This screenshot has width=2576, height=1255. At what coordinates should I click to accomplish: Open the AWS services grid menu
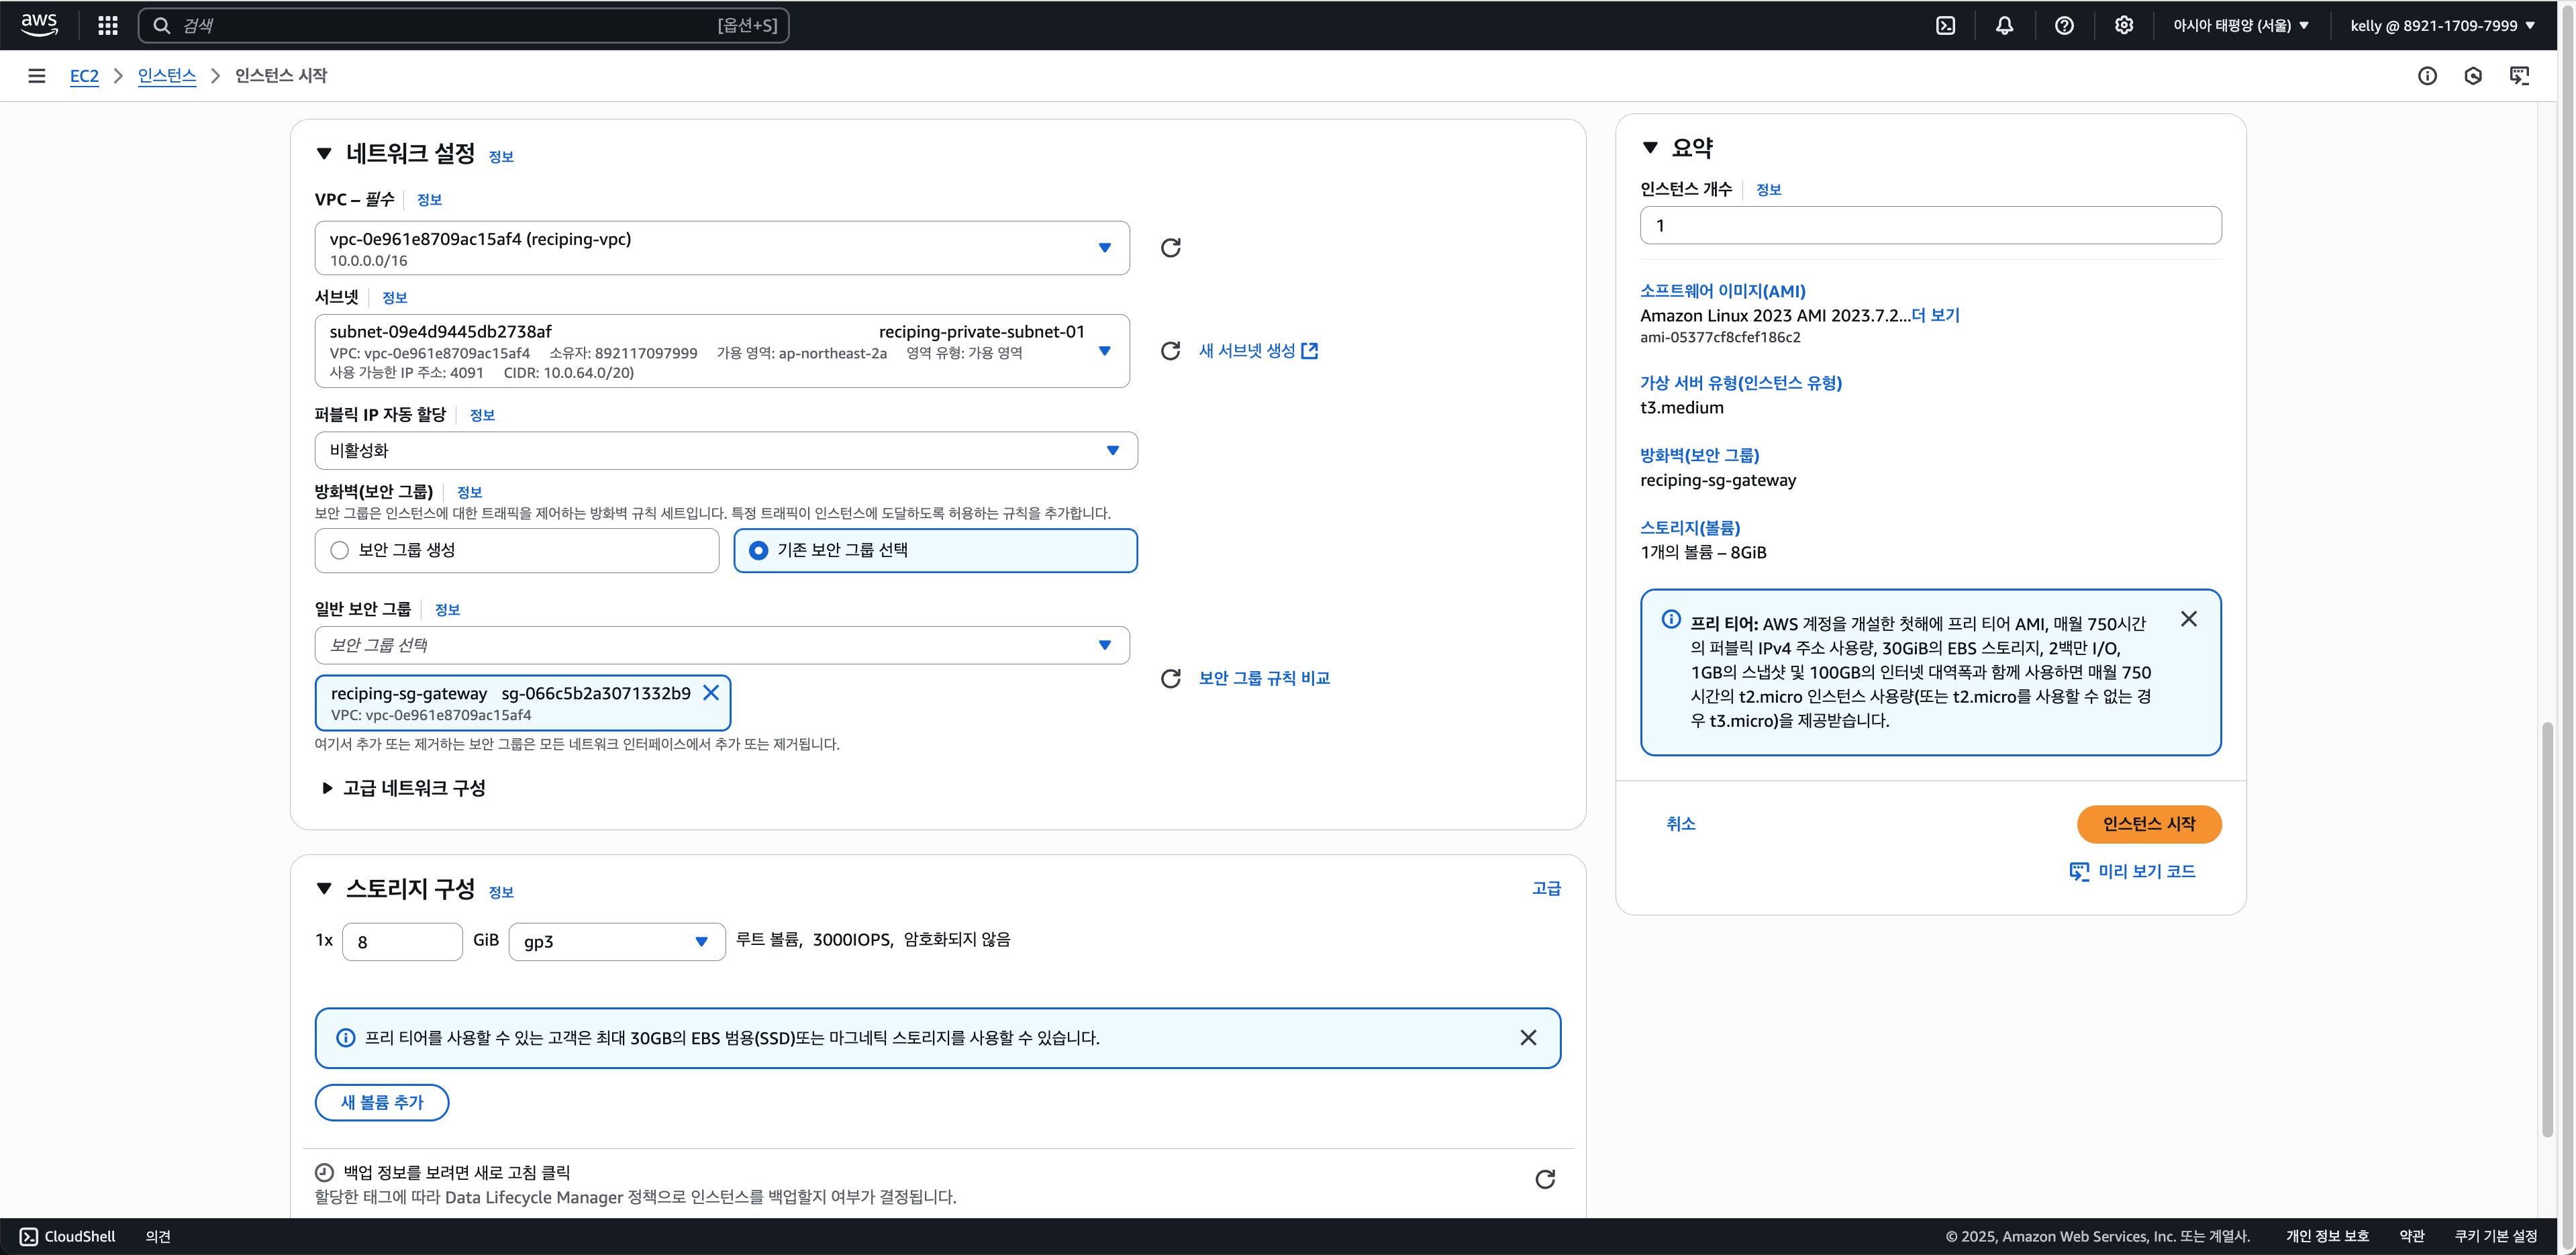coord(108,25)
